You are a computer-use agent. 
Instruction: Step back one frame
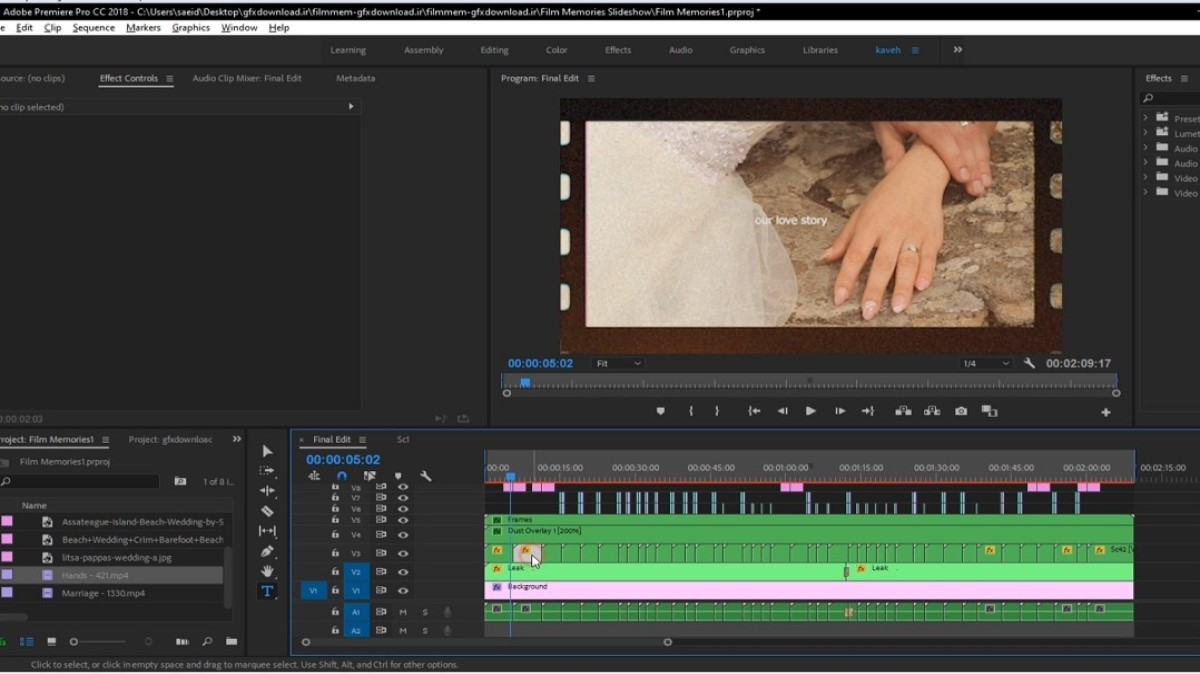click(x=783, y=411)
